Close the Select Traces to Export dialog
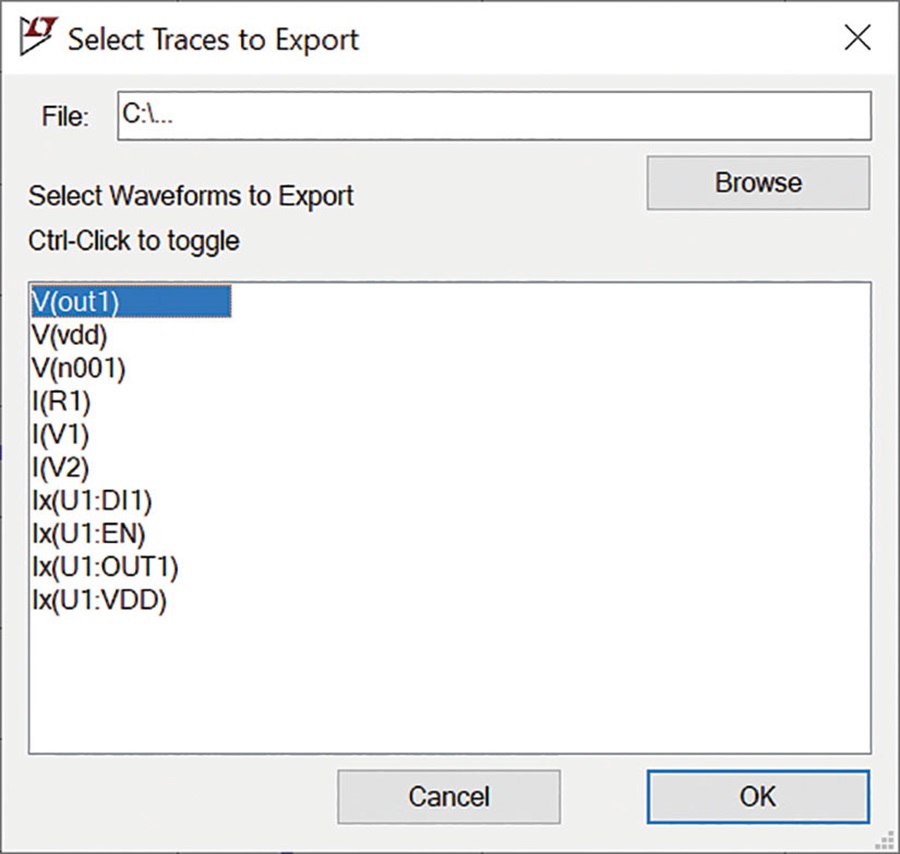The height and width of the screenshot is (854, 900). click(858, 38)
